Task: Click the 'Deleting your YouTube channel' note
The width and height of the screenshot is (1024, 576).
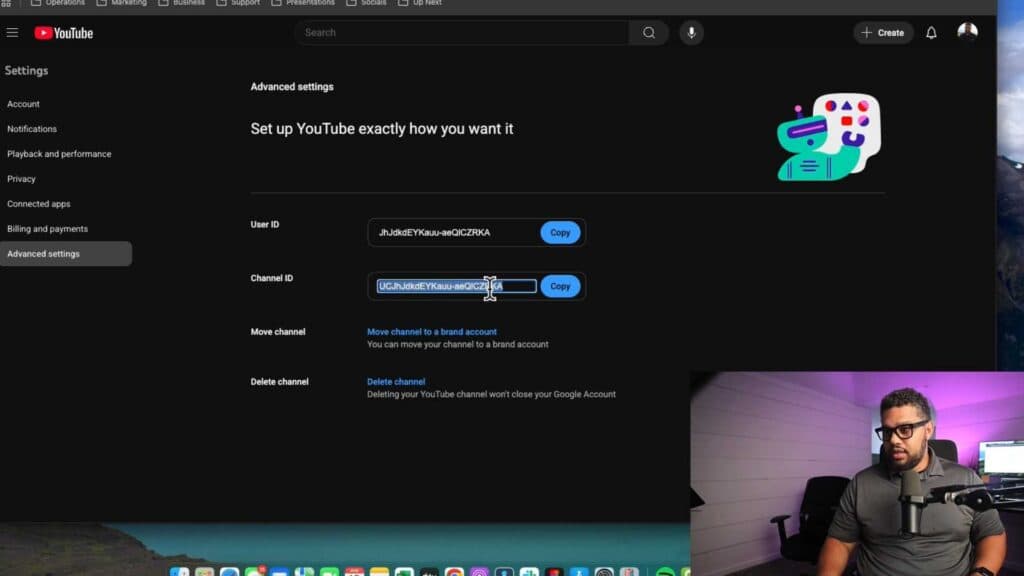Action: tap(491, 394)
